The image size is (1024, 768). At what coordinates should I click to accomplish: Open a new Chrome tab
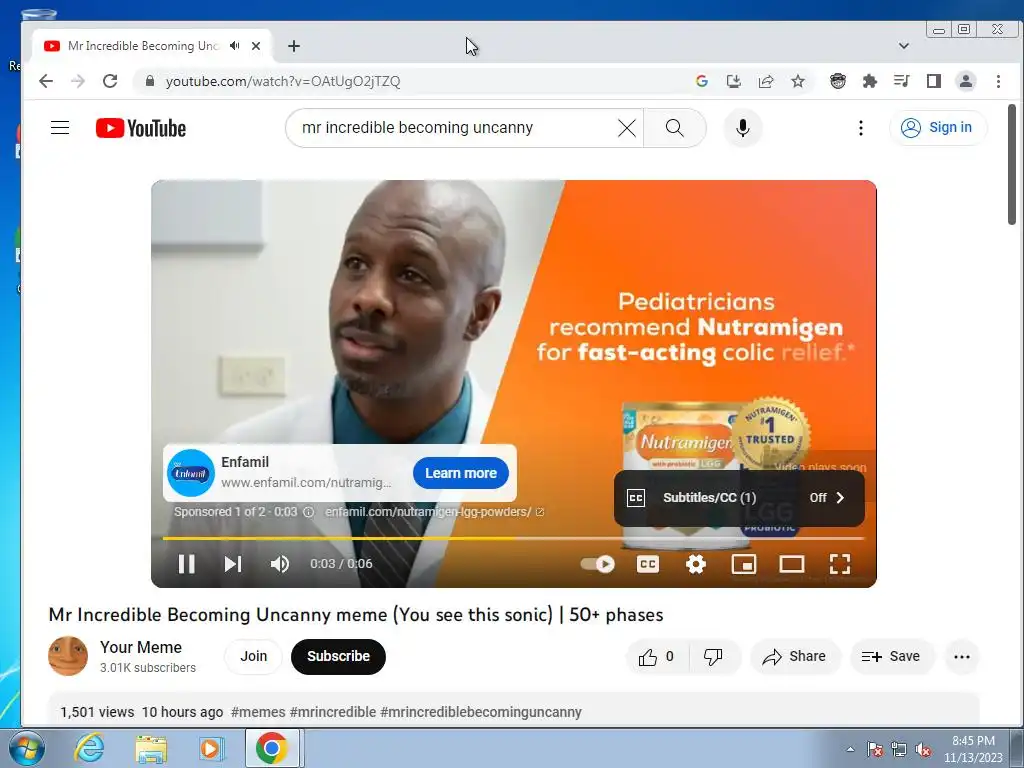(294, 46)
